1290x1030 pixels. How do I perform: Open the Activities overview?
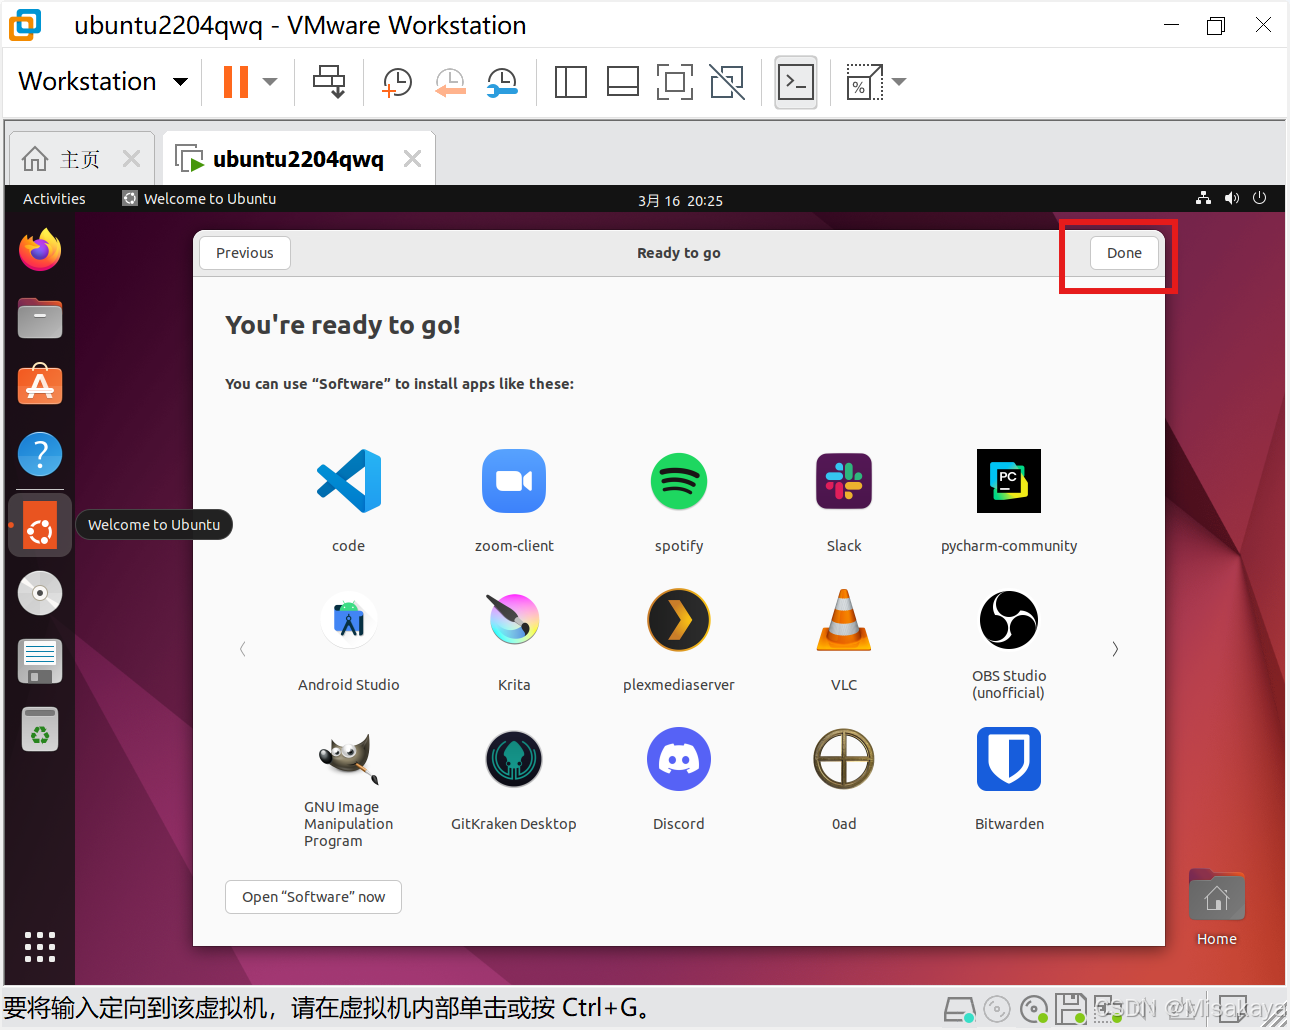pyautogui.click(x=54, y=199)
